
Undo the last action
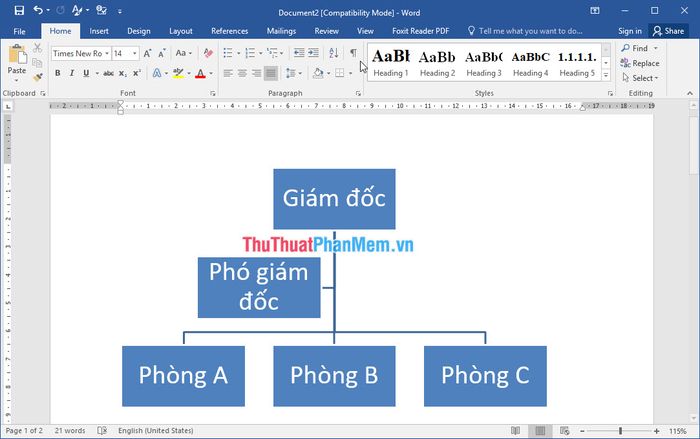(38, 10)
